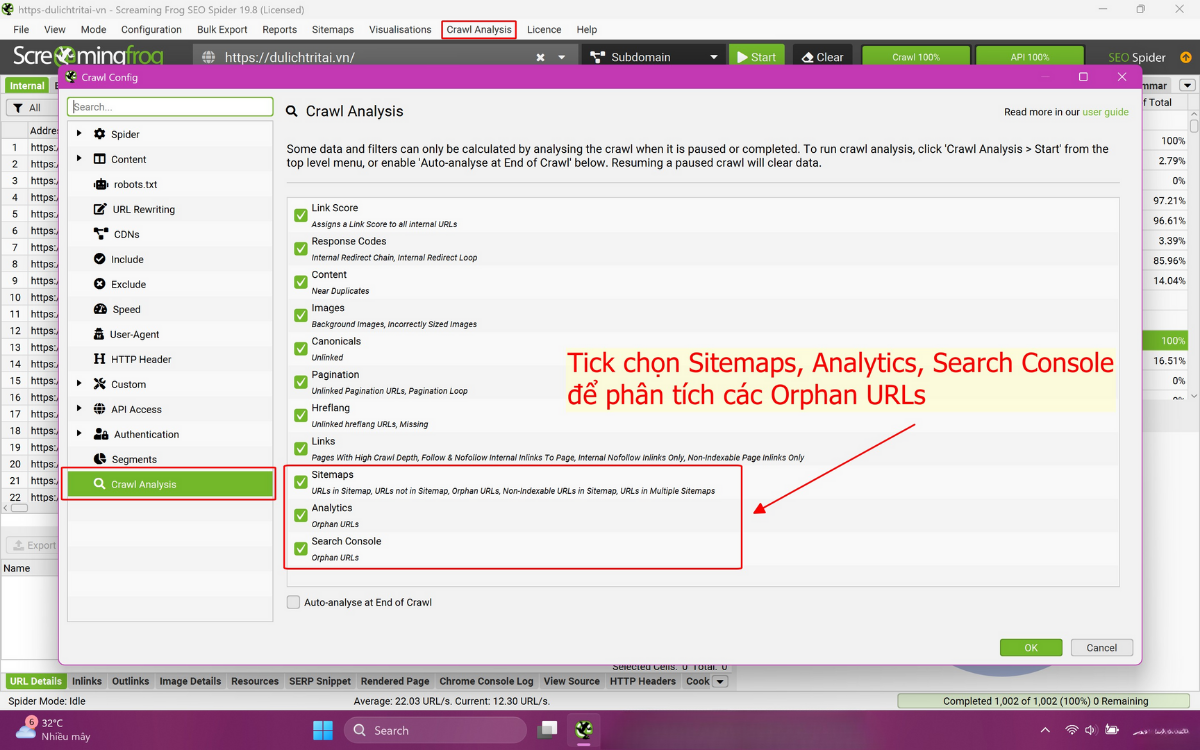Open the Speed gauge icon
The height and width of the screenshot is (750, 1200).
pyautogui.click(x=100, y=310)
